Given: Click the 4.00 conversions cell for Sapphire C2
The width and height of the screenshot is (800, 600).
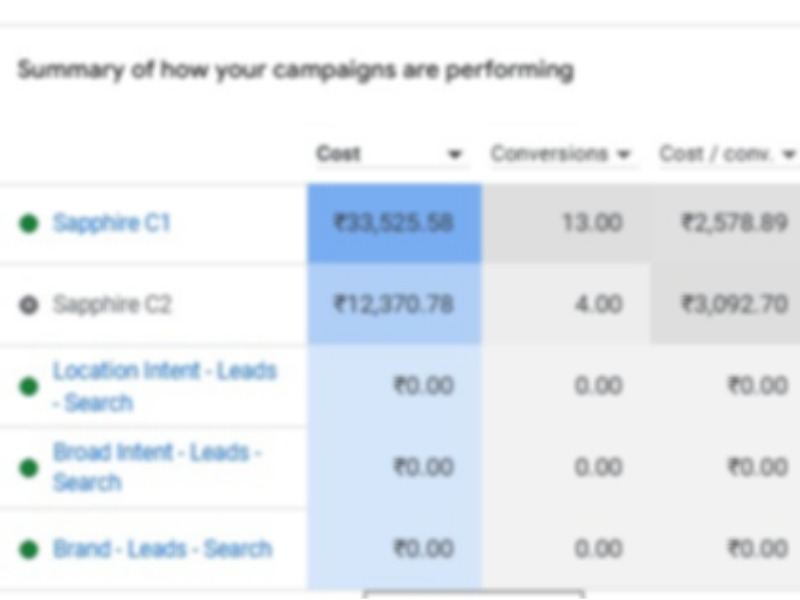Looking at the screenshot, I should click(x=598, y=305).
